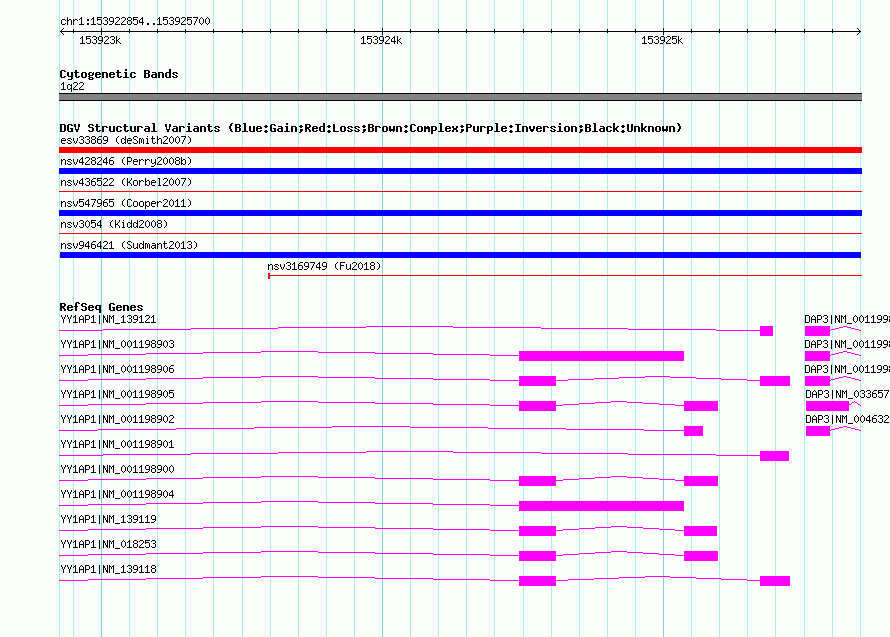The width and height of the screenshot is (890, 637).
Task: Click the DAP3 NM_033657 exon block
Action: (828, 406)
